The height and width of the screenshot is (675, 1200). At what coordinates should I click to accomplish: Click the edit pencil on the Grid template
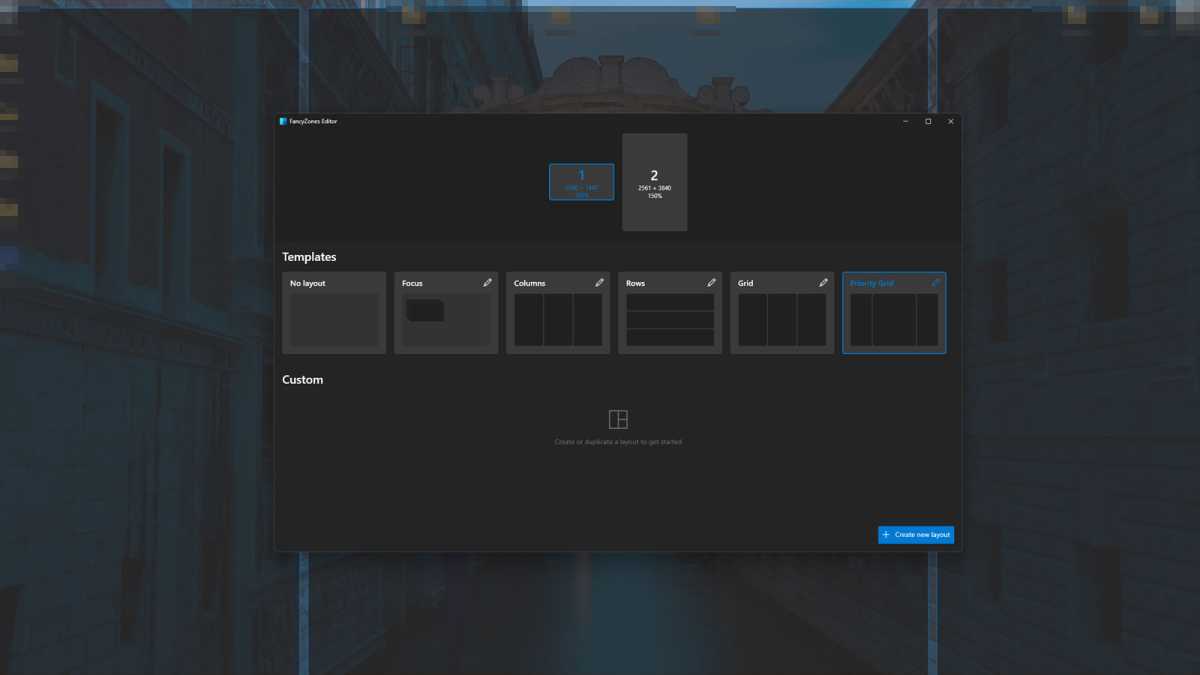coord(823,283)
